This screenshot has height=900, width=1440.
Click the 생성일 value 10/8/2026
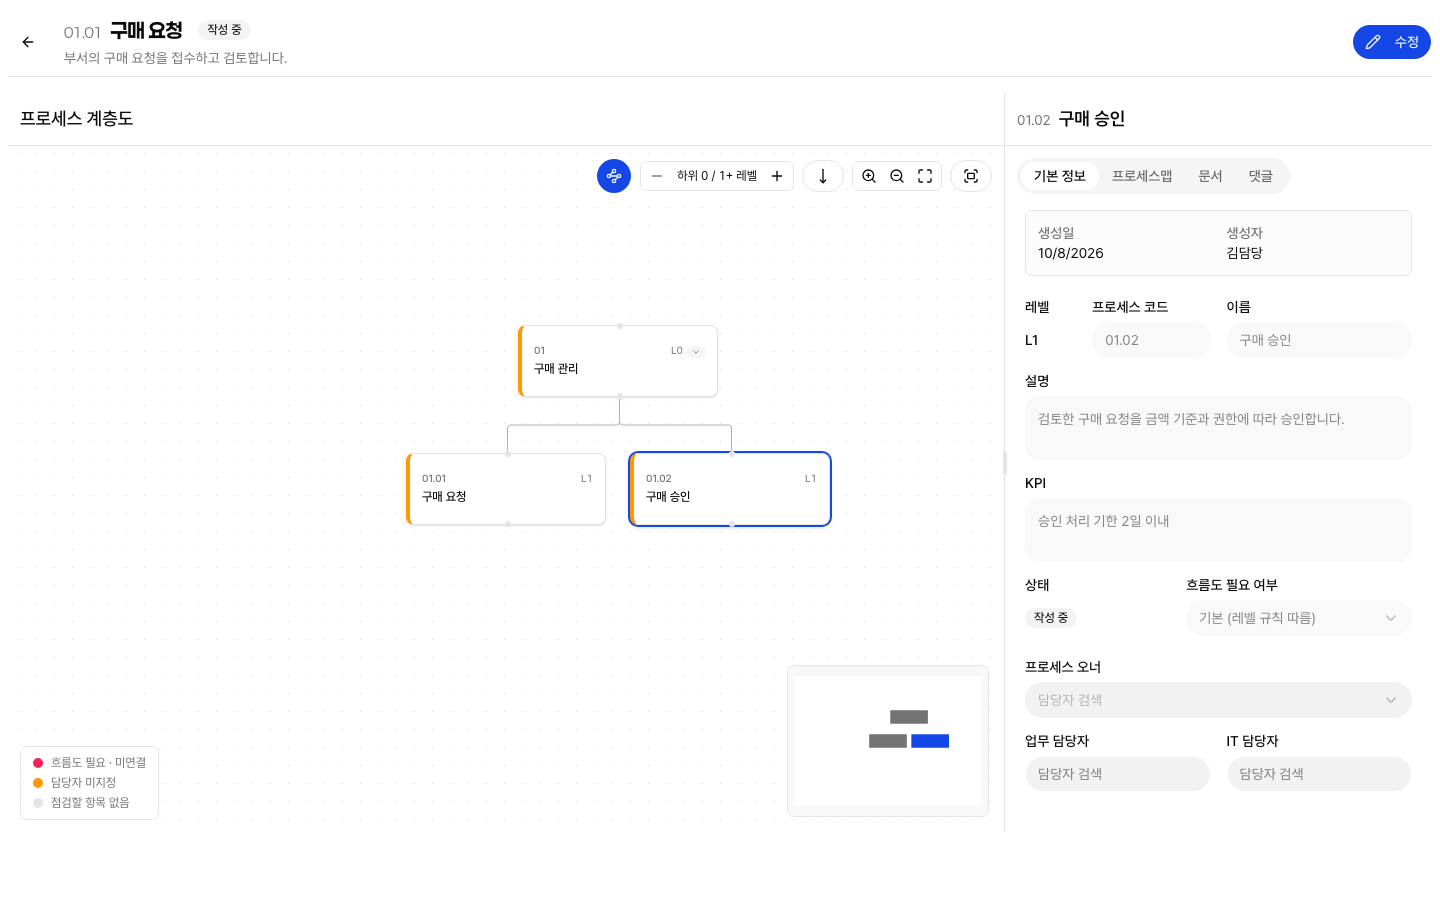[x=1070, y=254]
